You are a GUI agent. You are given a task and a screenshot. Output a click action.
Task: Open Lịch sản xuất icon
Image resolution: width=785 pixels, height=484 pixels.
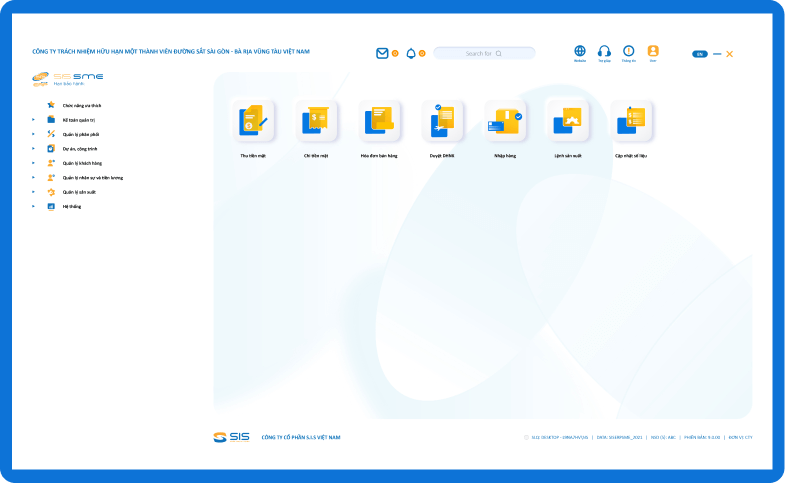coord(566,120)
